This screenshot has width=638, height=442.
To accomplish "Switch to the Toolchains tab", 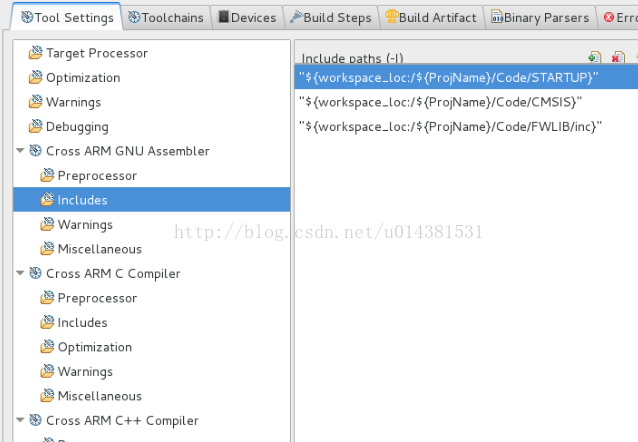I will click(166, 17).
